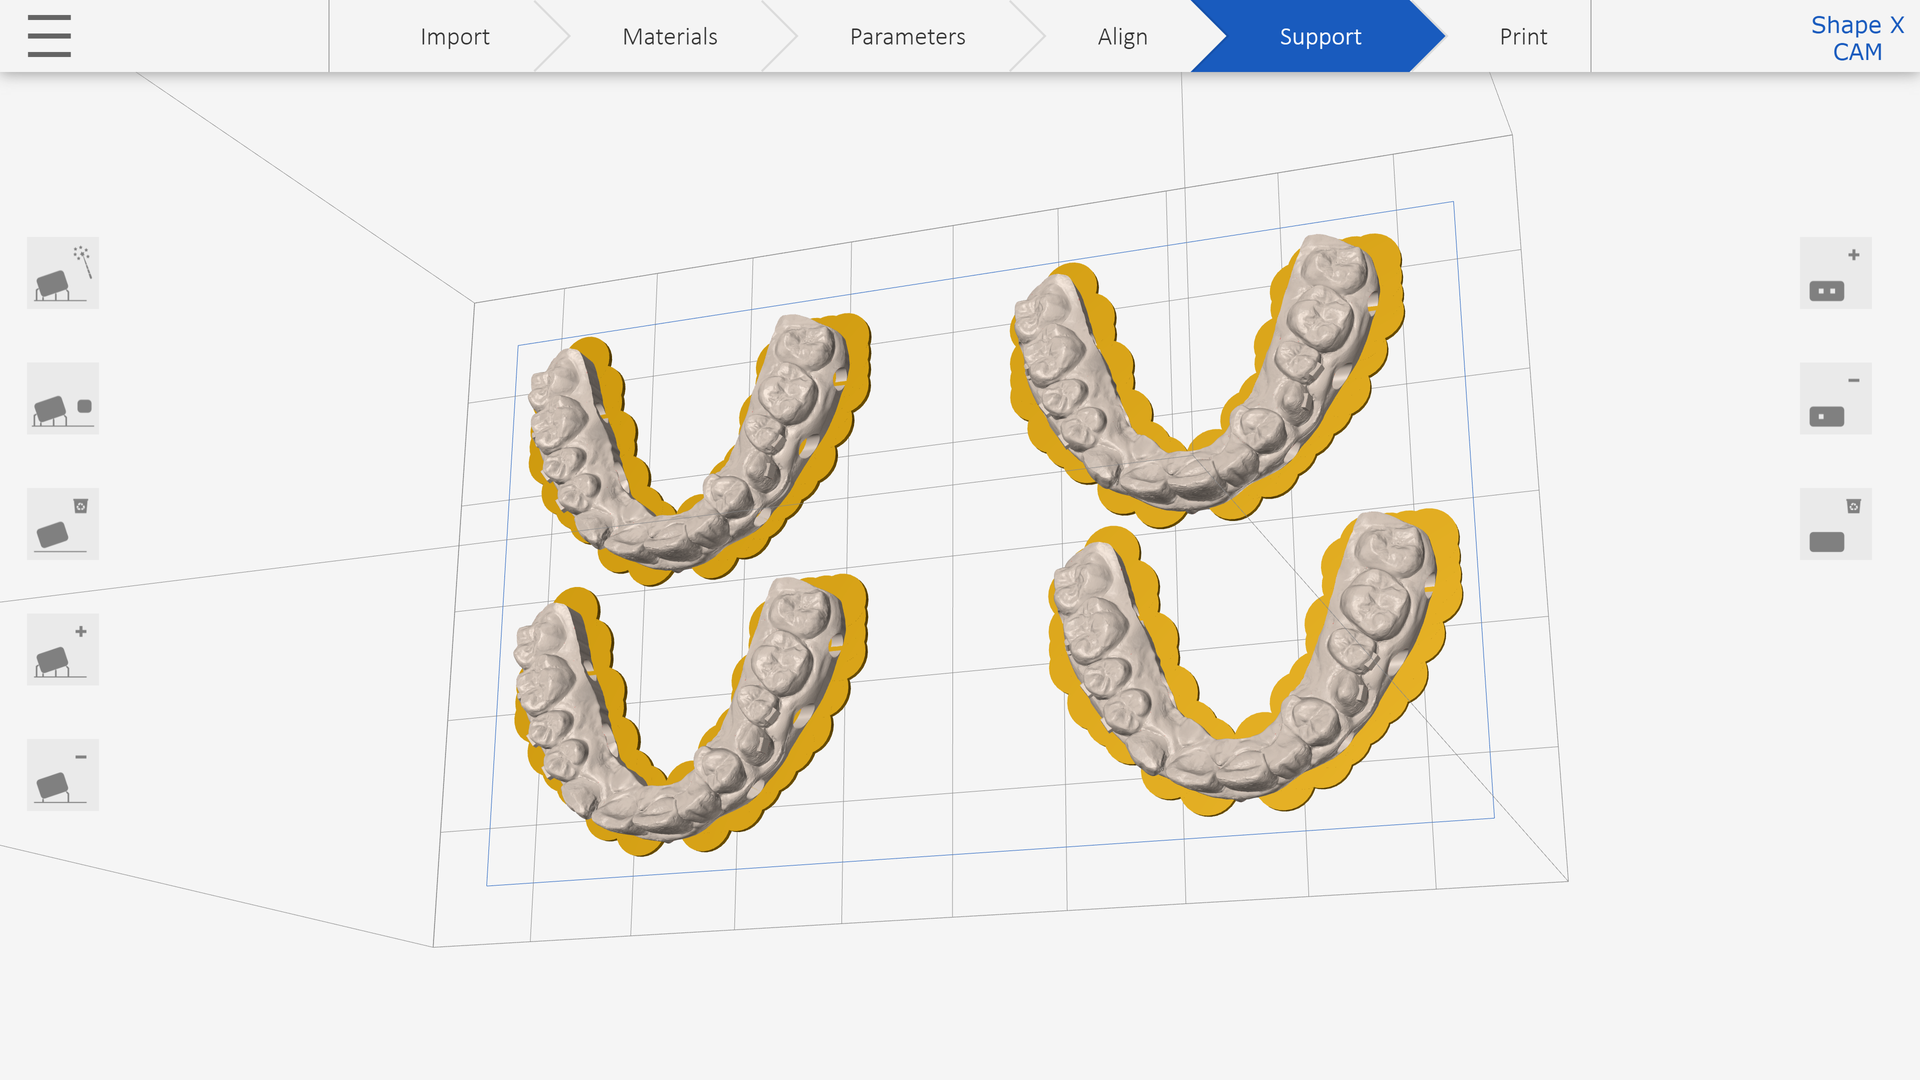Proceed to the Print step
The height and width of the screenshot is (1080, 1920).
1522,37
